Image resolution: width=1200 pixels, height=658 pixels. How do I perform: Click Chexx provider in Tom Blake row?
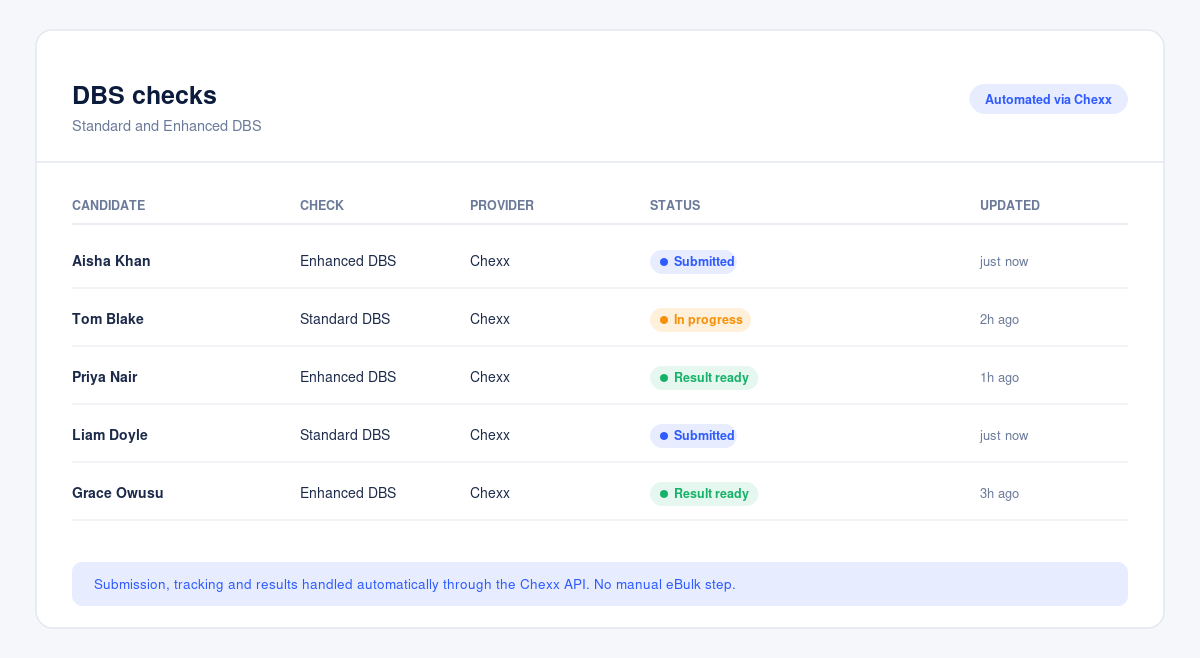pyautogui.click(x=490, y=319)
